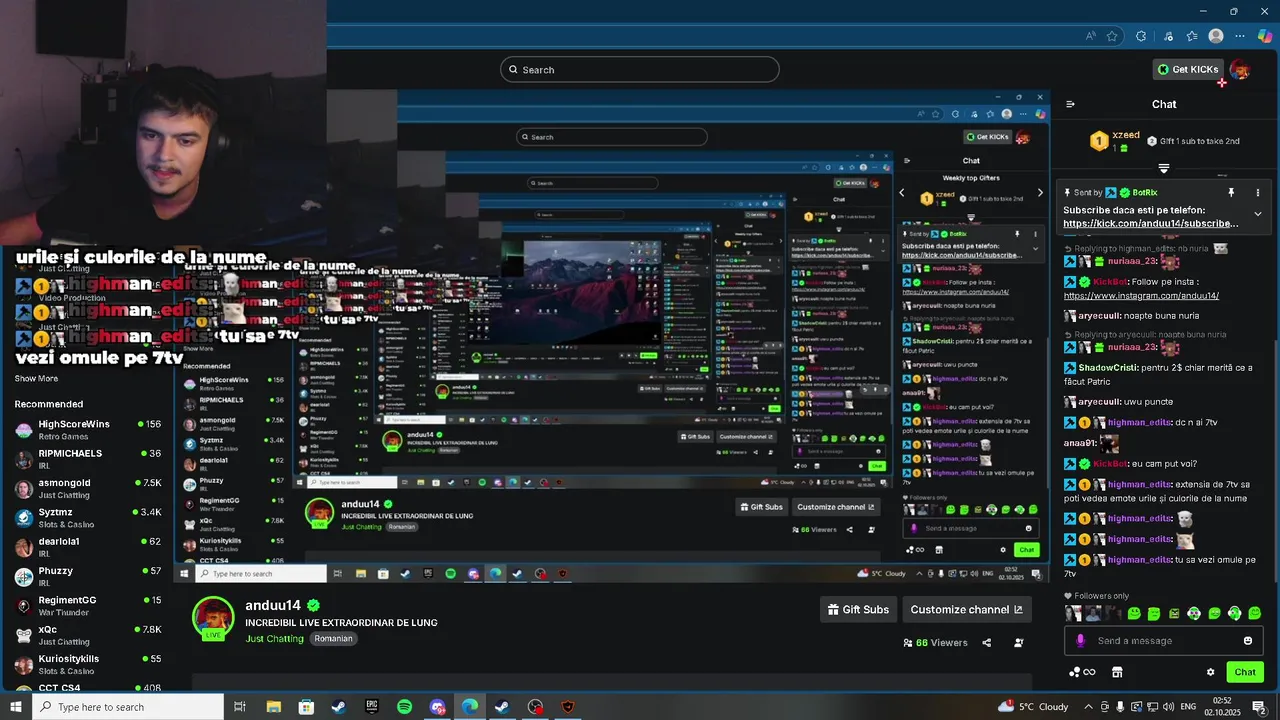Open File Explorer from the taskbar
This screenshot has height=720, width=1280.
click(273, 707)
